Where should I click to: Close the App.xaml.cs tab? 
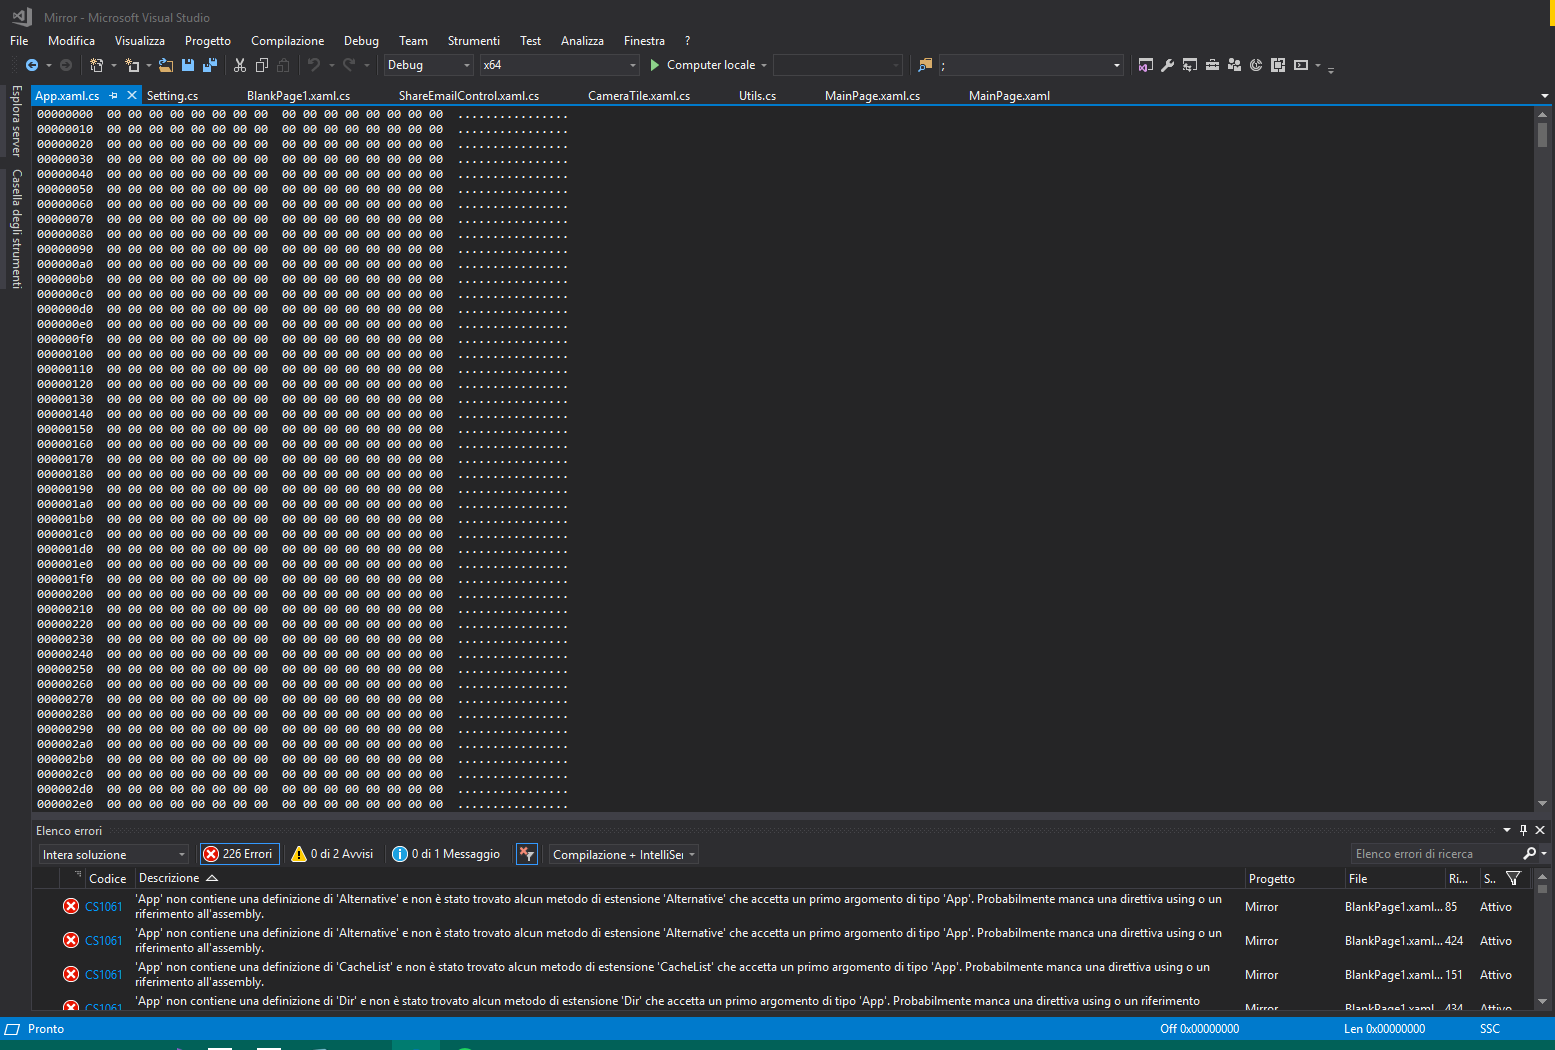click(x=131, y=96)
